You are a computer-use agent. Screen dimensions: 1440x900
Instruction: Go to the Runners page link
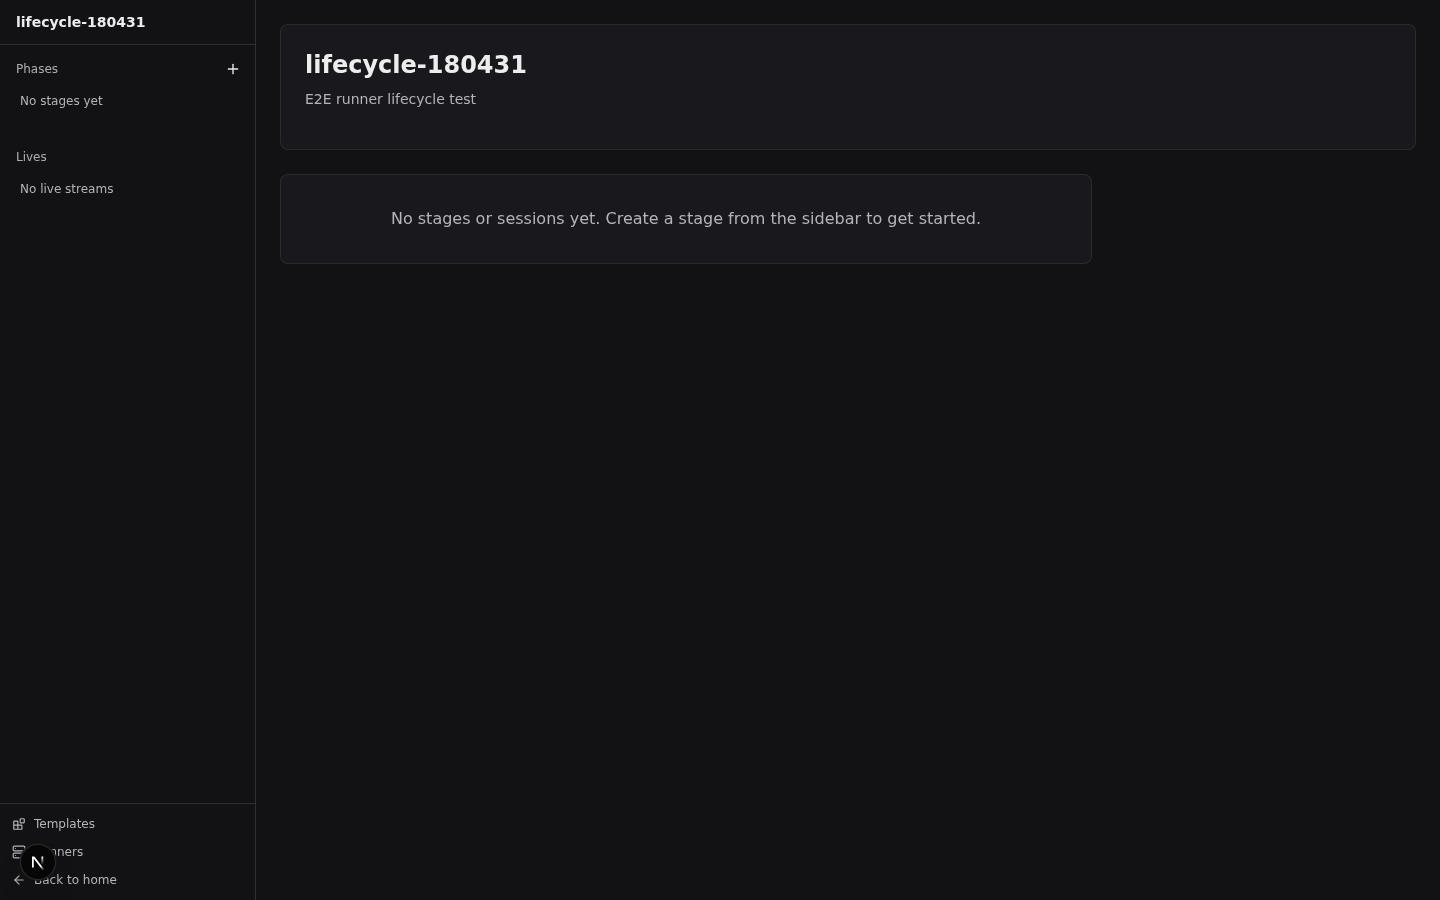click(x=70, y=852)
